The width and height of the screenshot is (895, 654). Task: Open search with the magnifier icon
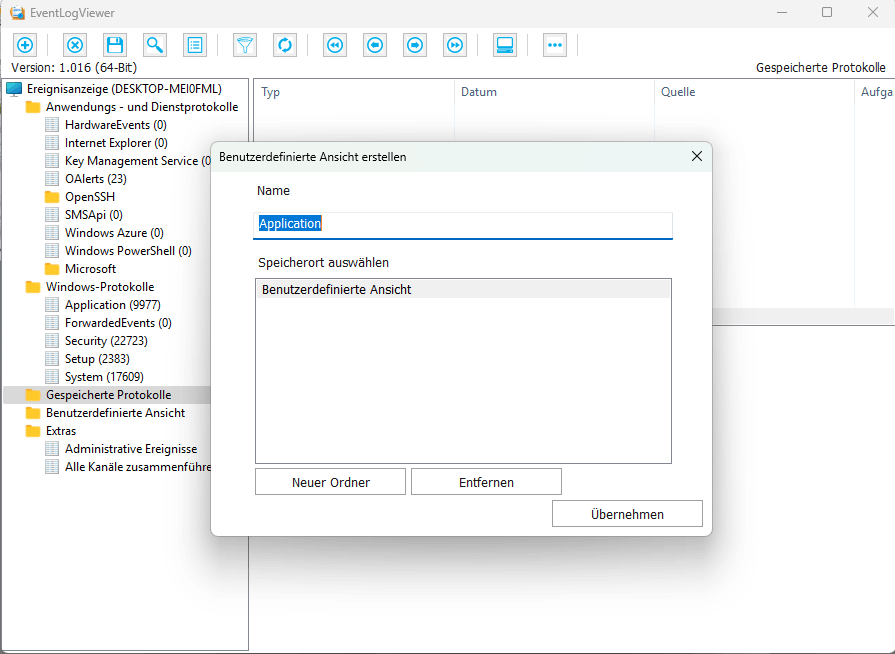pos(155,45)
